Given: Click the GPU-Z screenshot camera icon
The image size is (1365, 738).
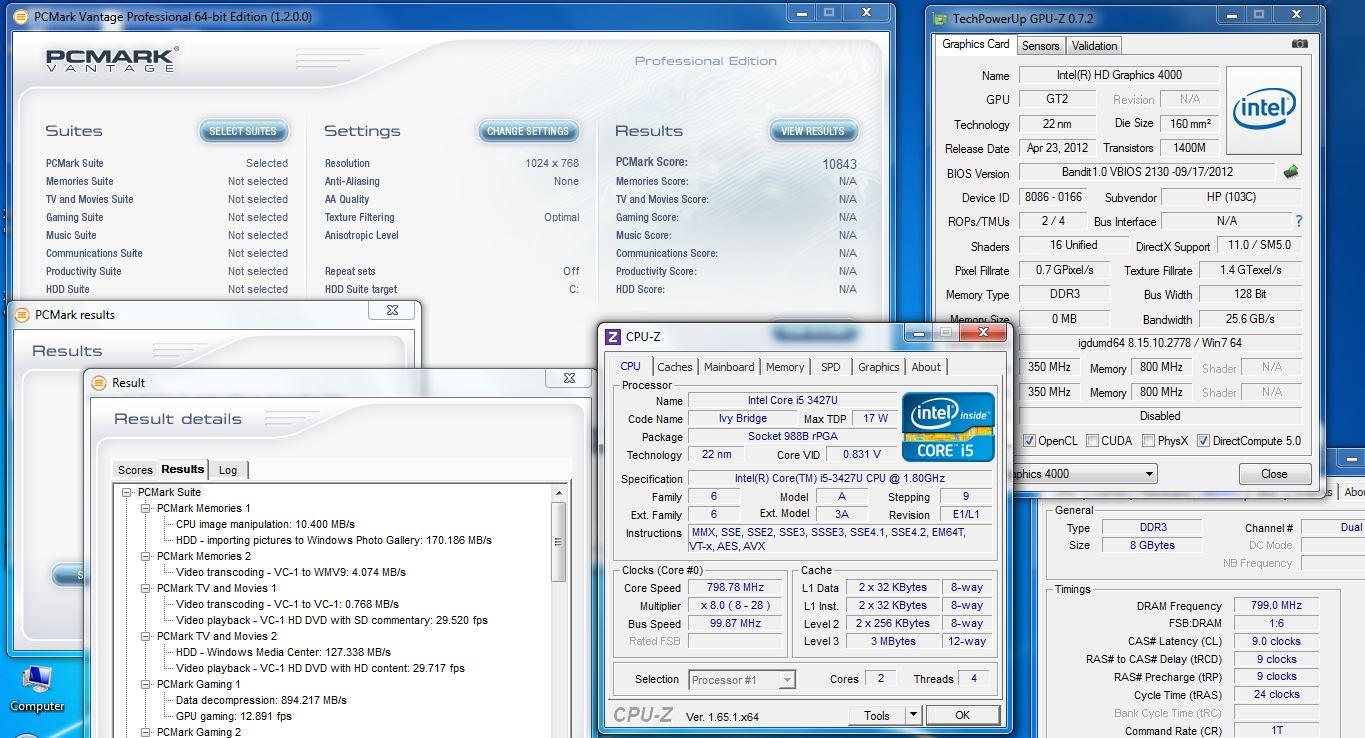Looking at the screenshot, I should coord(1299,45).
